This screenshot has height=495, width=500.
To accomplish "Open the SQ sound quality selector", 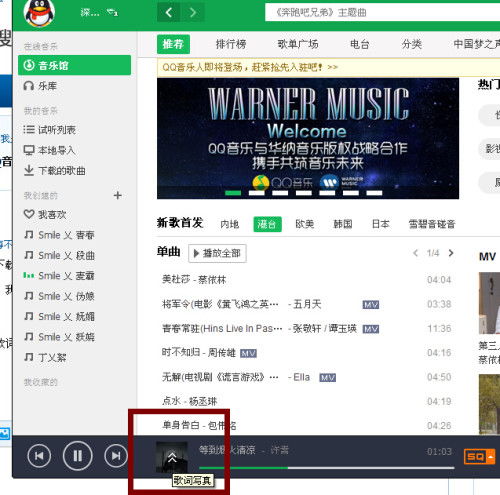I will [479, 457].
